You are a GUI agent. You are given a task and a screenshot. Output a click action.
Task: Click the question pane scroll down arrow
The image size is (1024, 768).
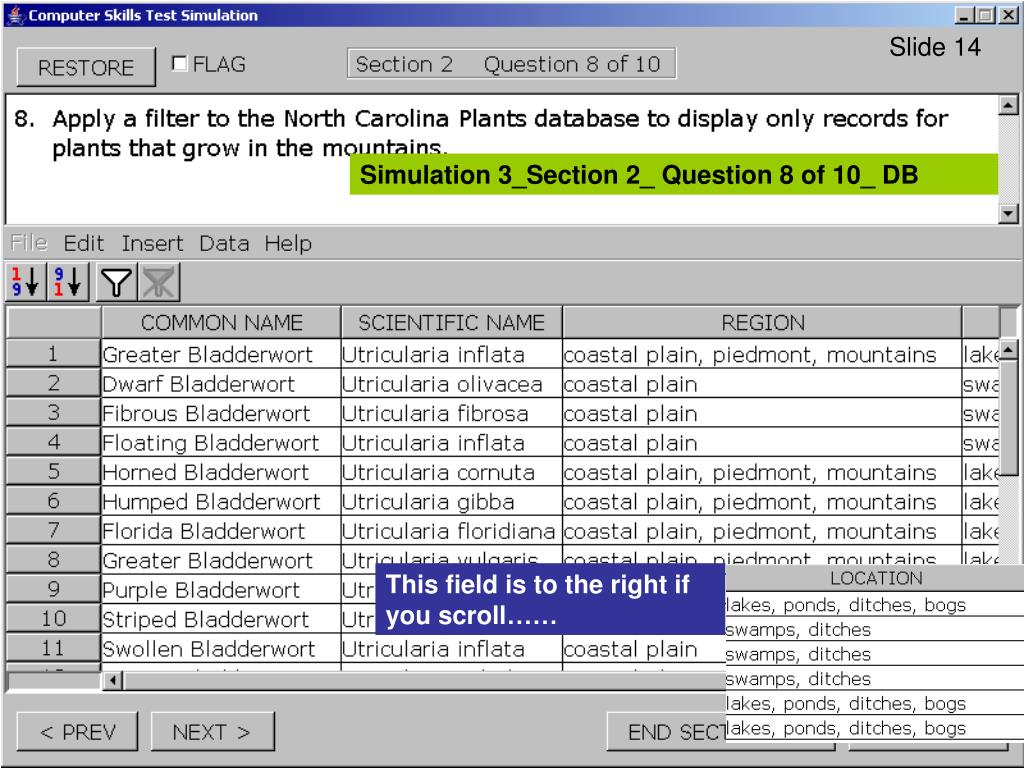click(x=1008, y=214)
